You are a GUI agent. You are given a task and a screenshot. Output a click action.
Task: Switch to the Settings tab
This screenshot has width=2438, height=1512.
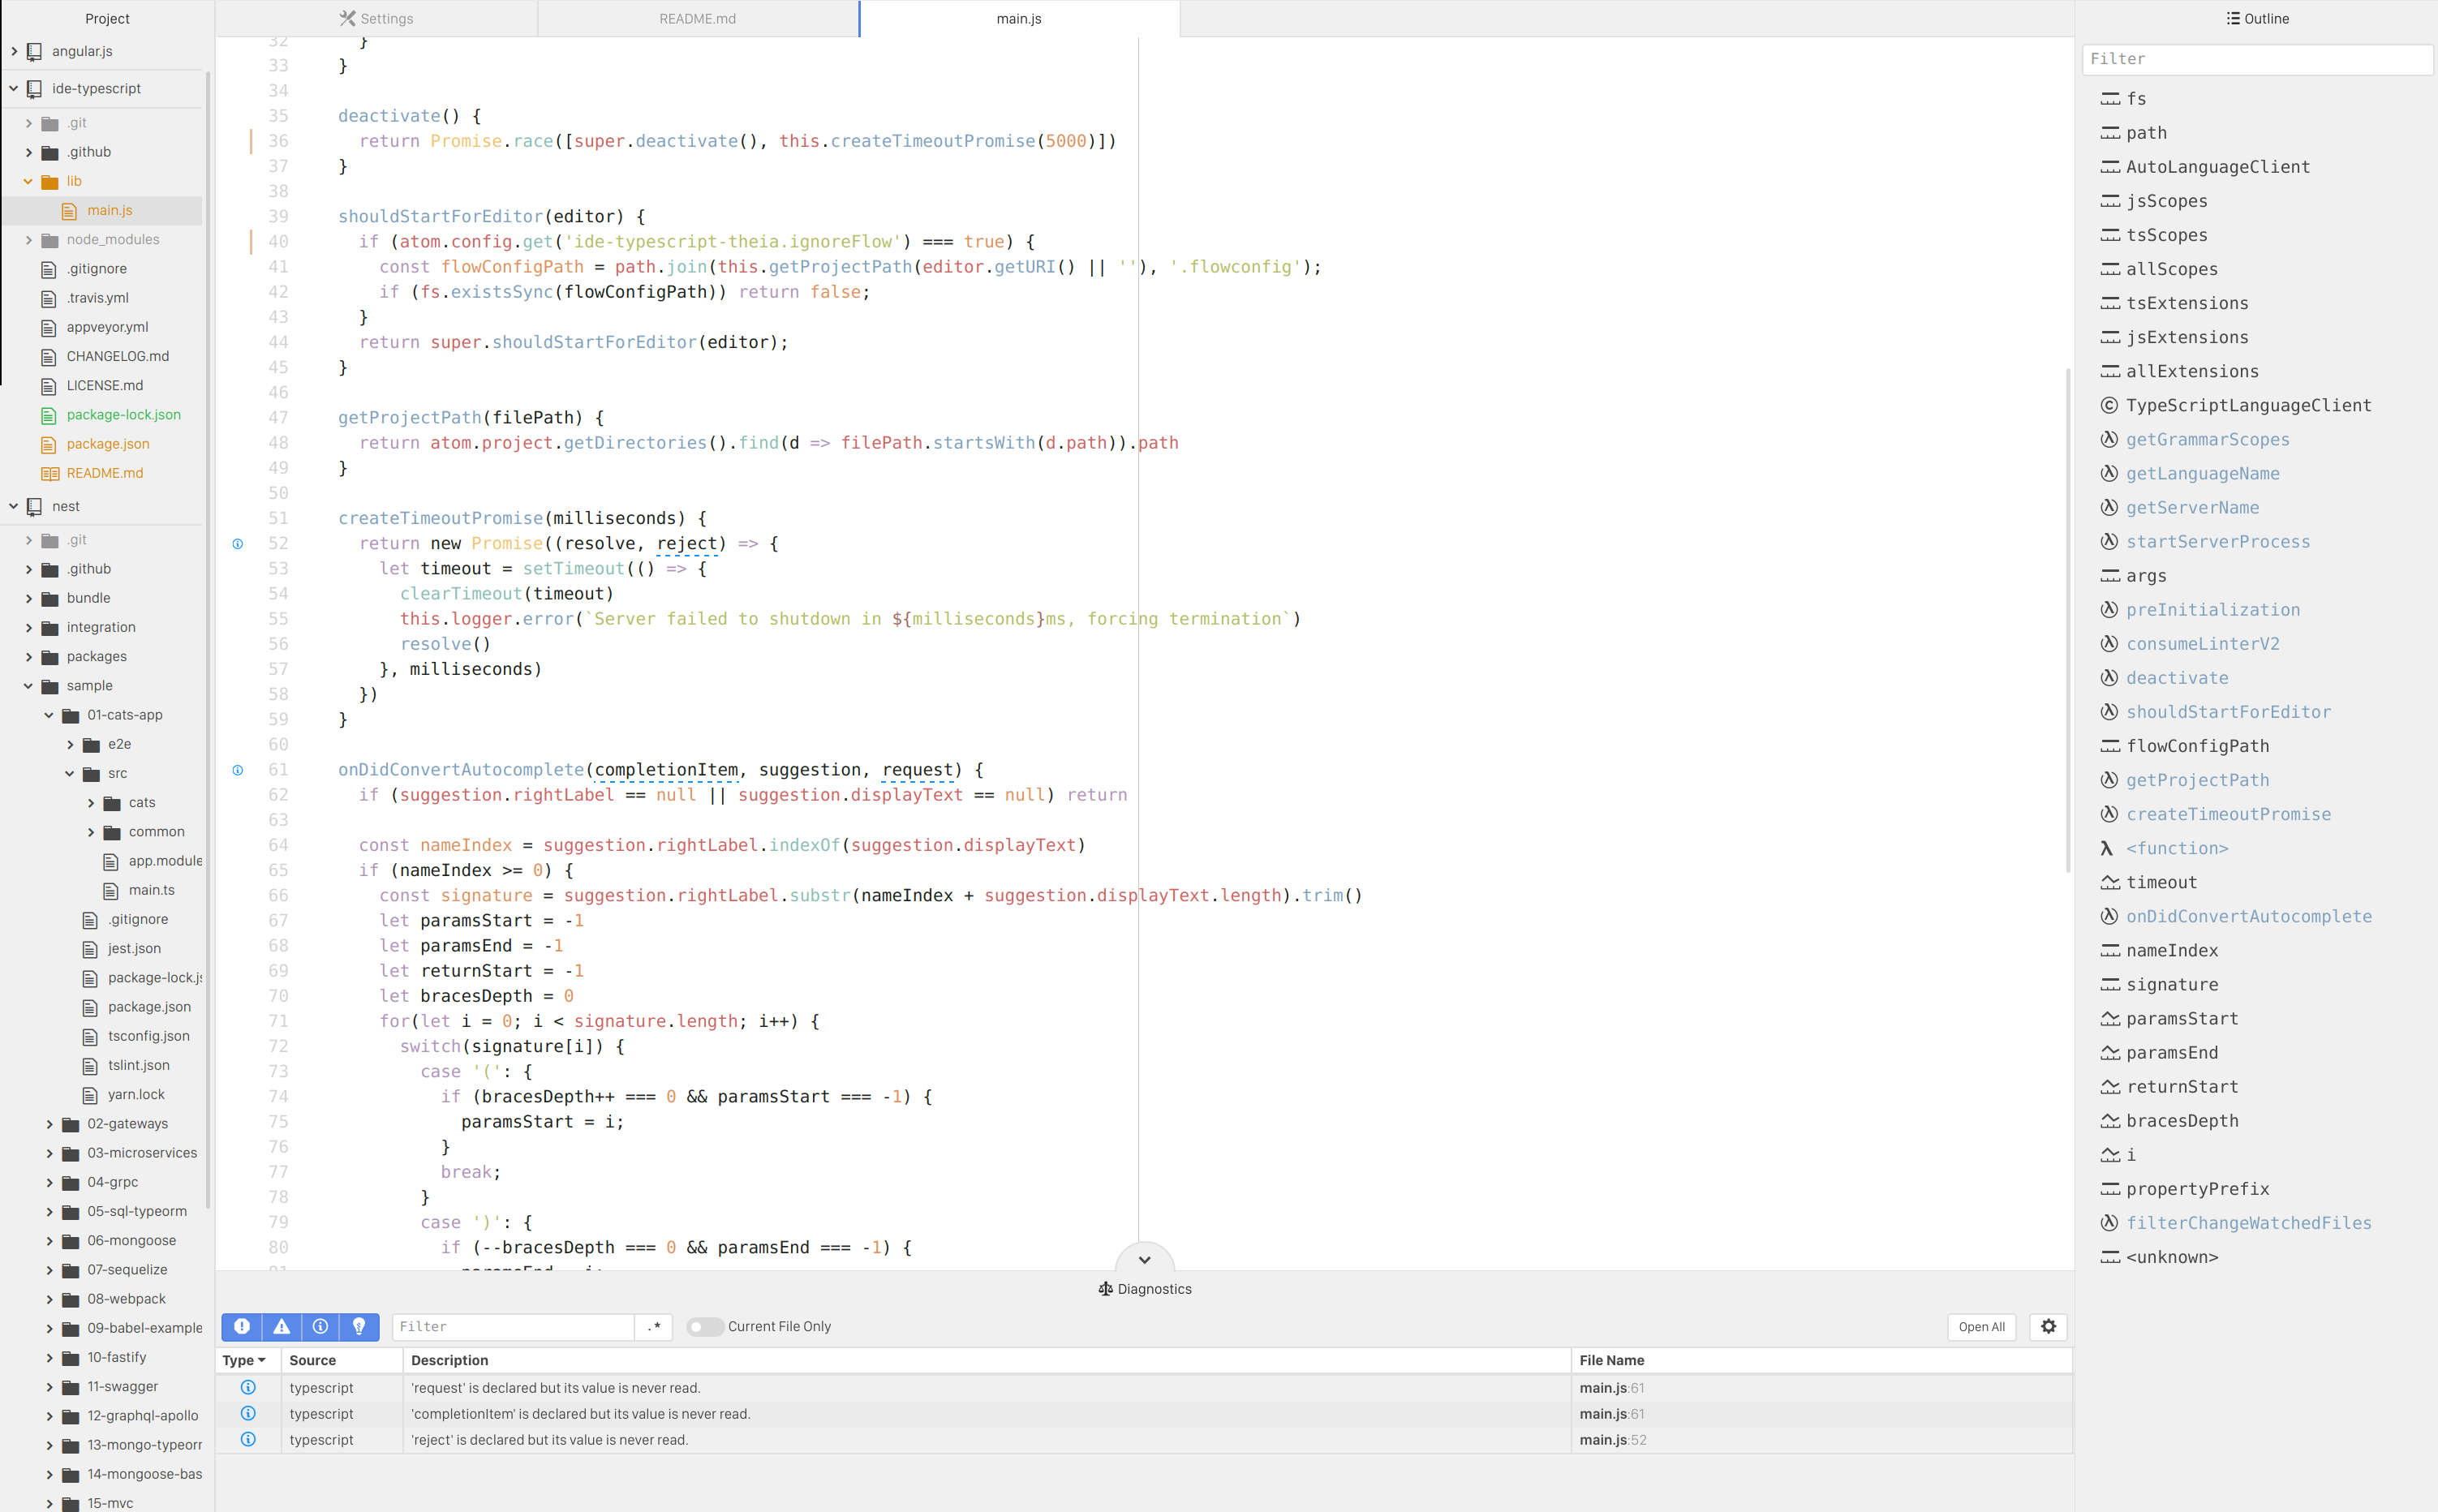click(x=376, y=18)
